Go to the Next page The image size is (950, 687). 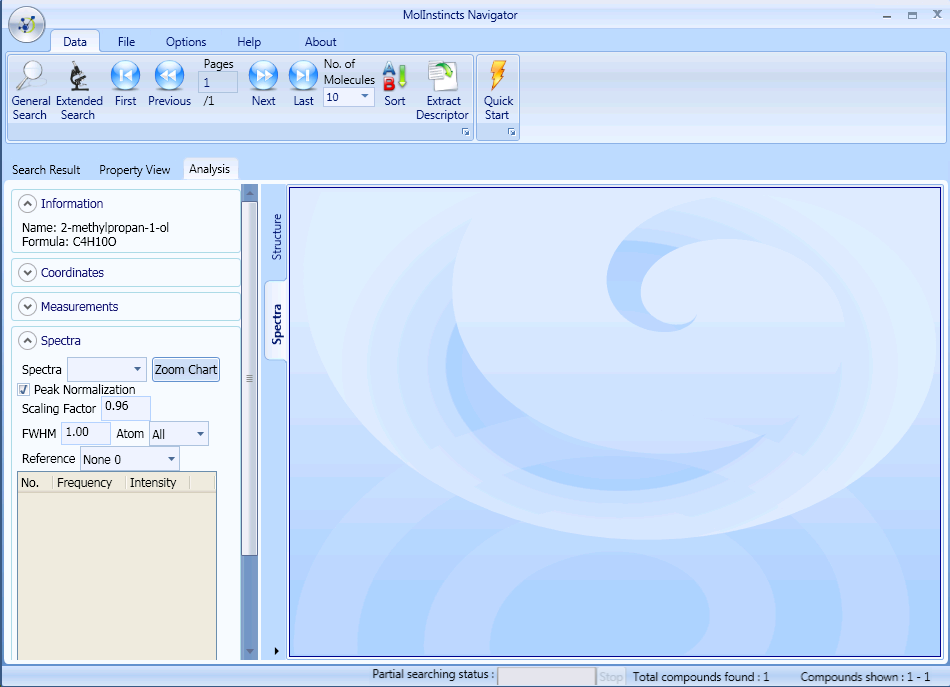click(264, 84)
